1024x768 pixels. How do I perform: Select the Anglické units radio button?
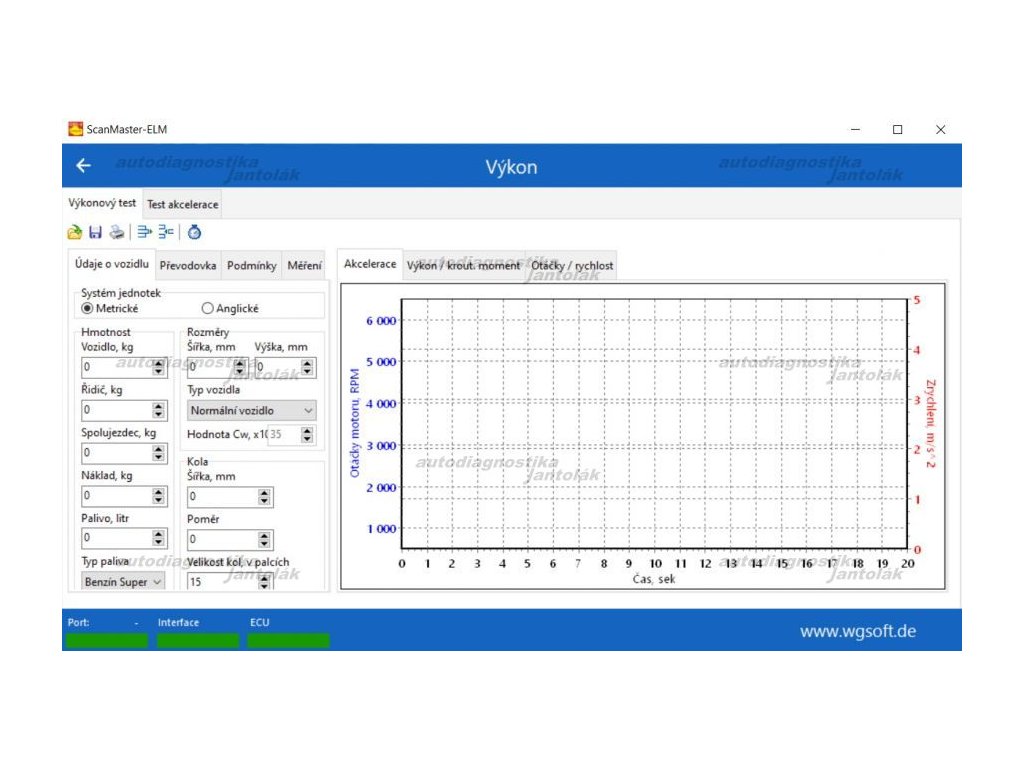click(x=208, y=308)
